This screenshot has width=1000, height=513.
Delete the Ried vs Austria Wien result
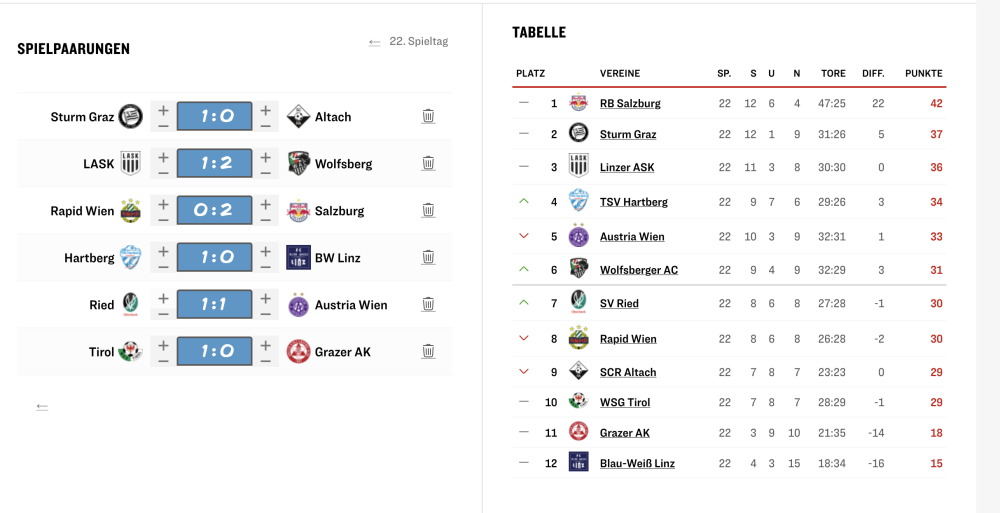click(428, 304)
